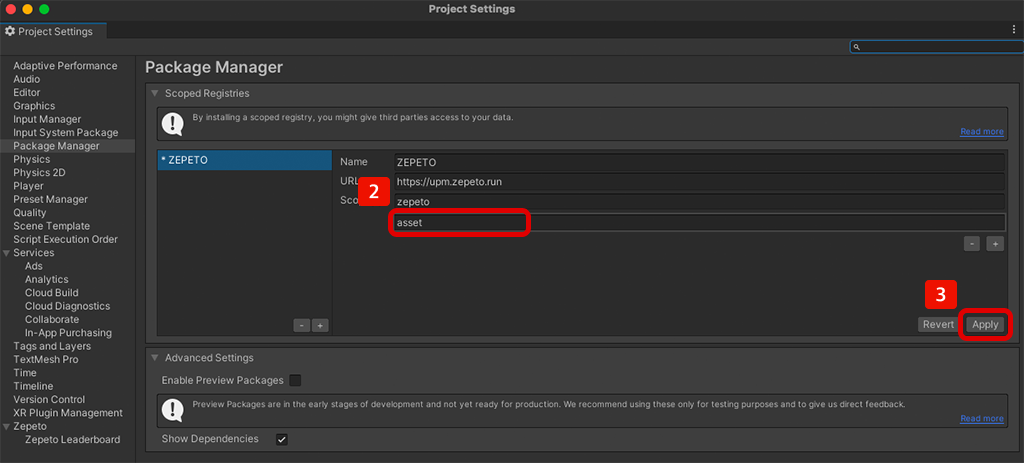Viewport: 1024px width, 463px height.
Task: Click the Name field containing ZEPETO
Action: (x=699, y=162)
